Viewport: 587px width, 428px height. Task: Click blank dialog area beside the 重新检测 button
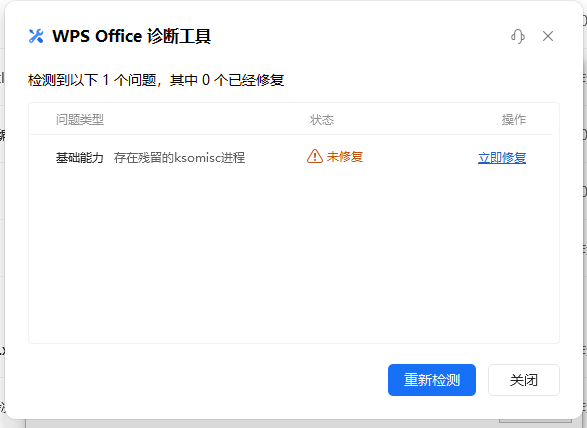tap(206, 380)
